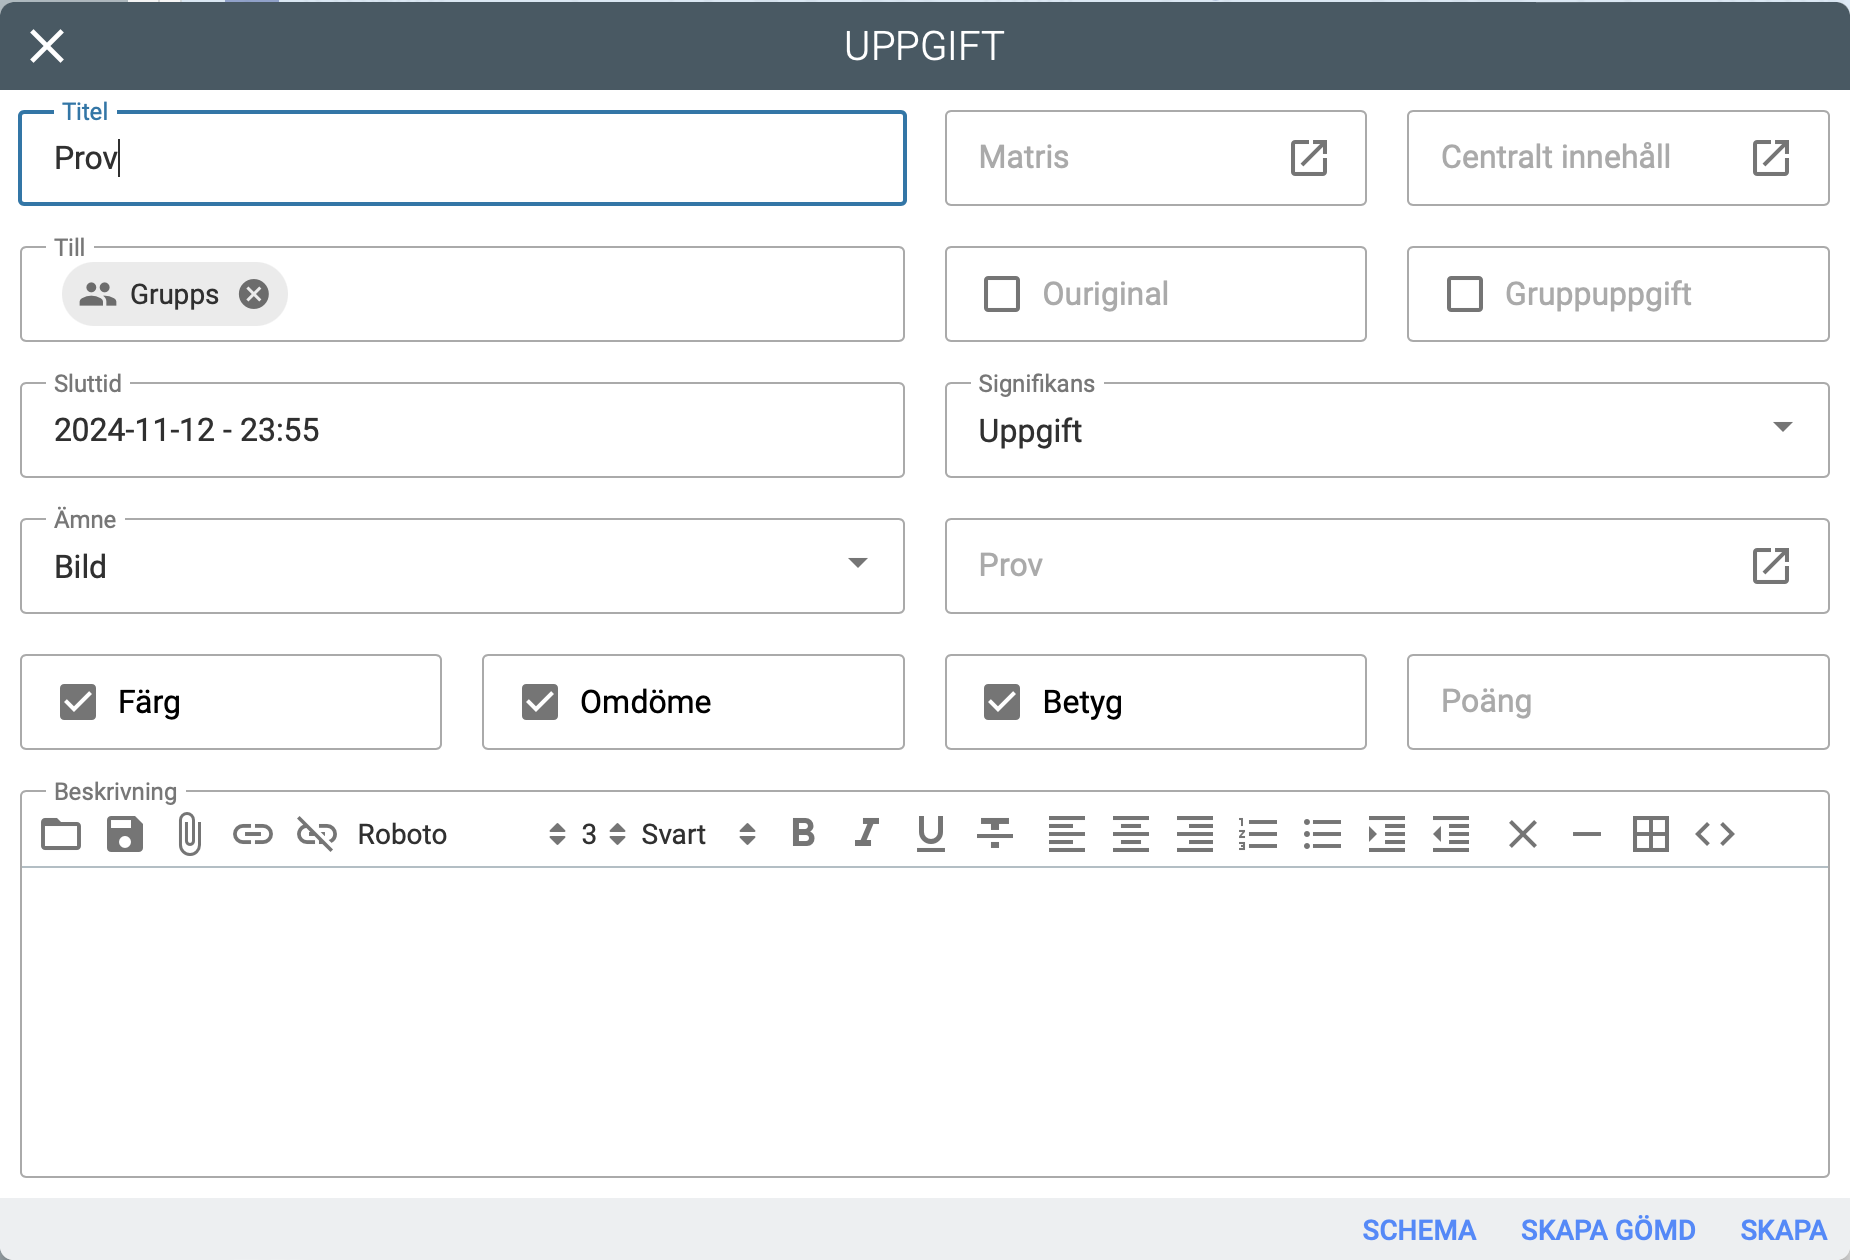Toggle bold formatting in the description toolbar
The image size is (1850, 1260).
point(803,833)
